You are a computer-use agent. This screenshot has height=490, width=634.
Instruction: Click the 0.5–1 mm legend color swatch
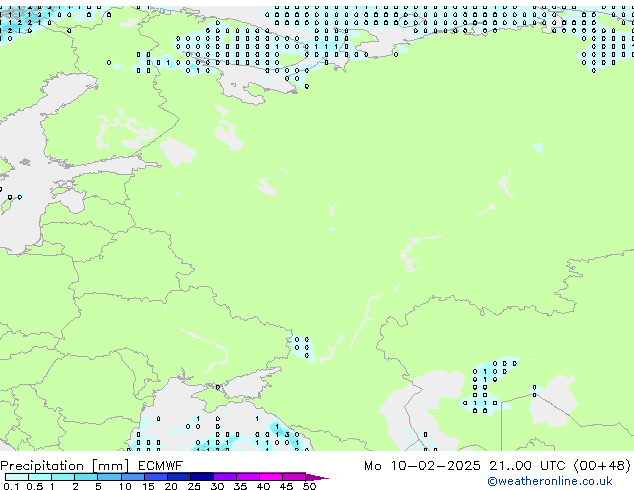[40, 477]
